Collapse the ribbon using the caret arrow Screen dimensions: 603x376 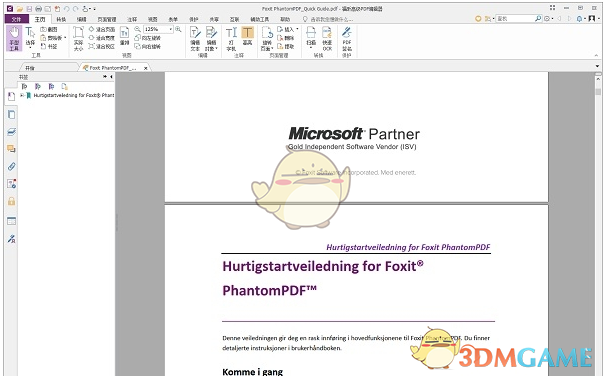(596, 55)
